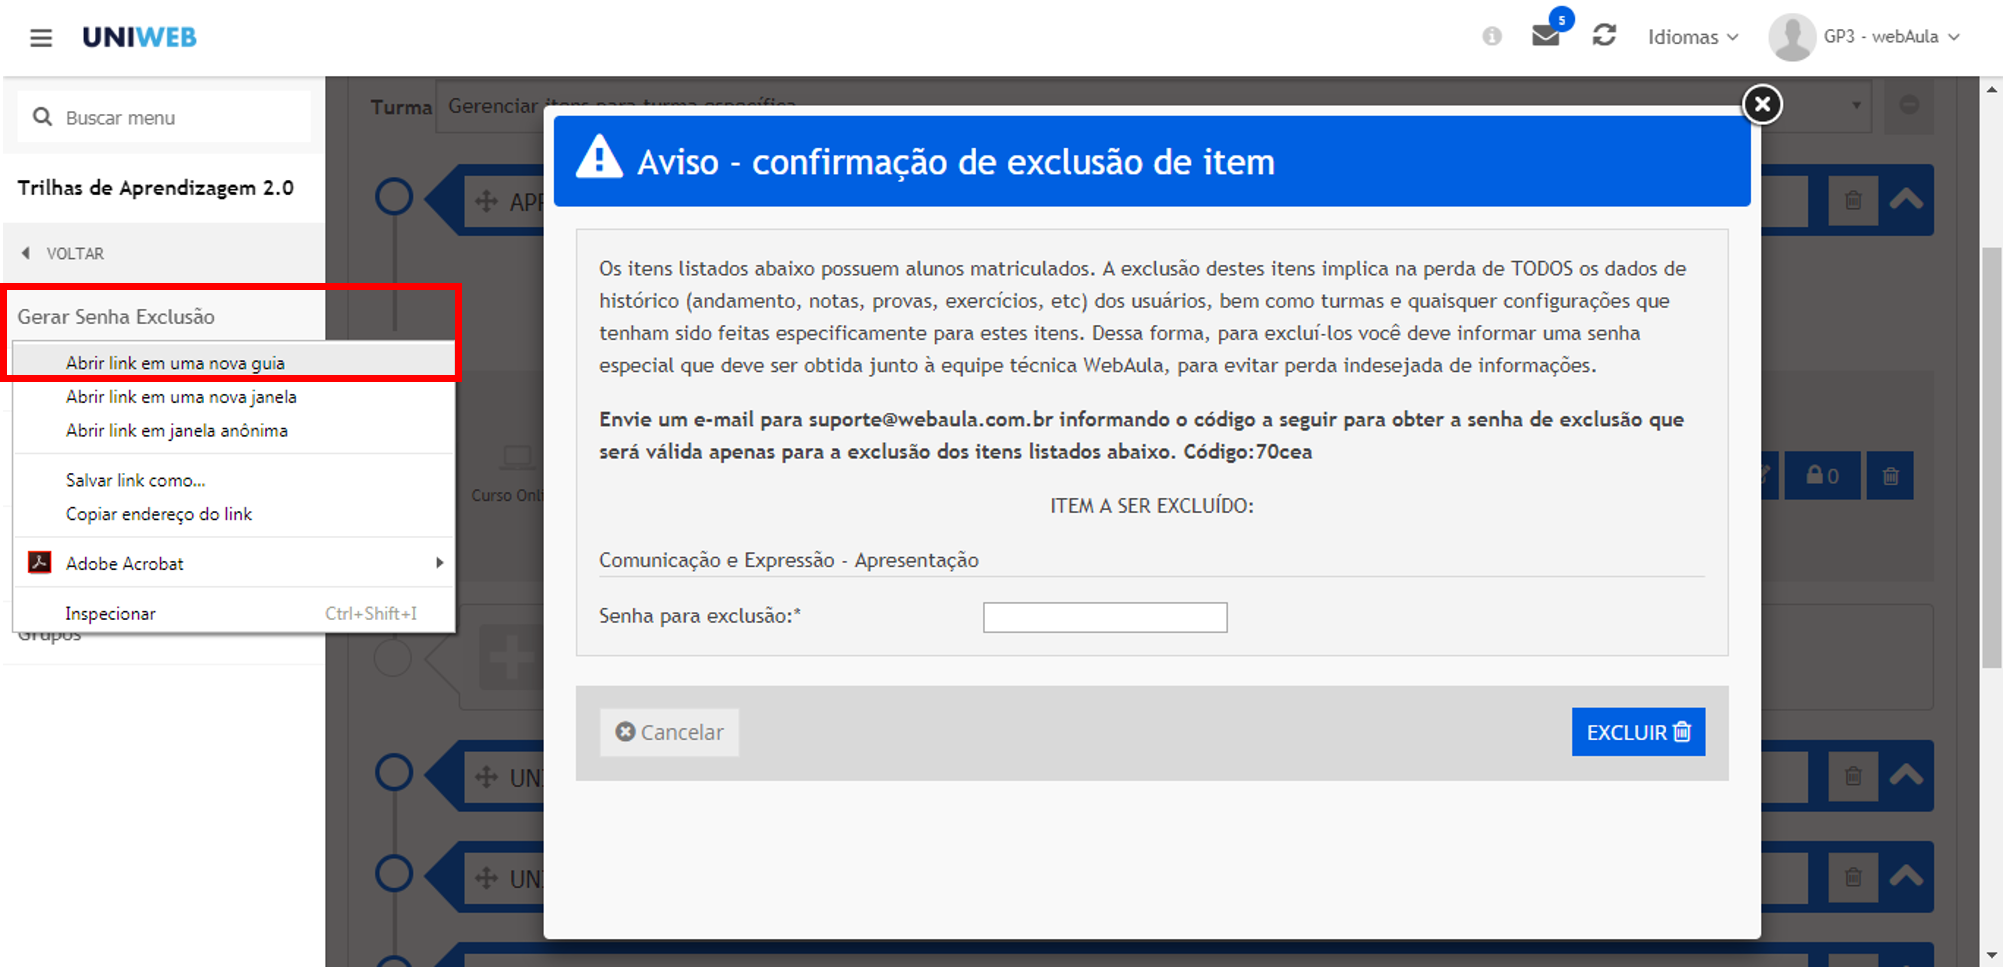This screenshot has height=967, width=2003.
Task: Open the mail inbox envelope icon
Action: (1545, 37)
